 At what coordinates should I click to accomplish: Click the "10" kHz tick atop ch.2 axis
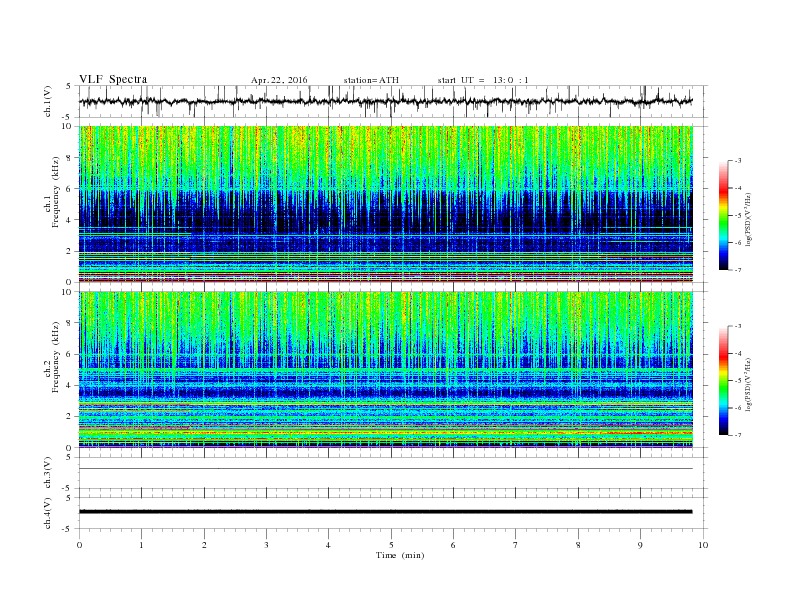coord(67,292)
